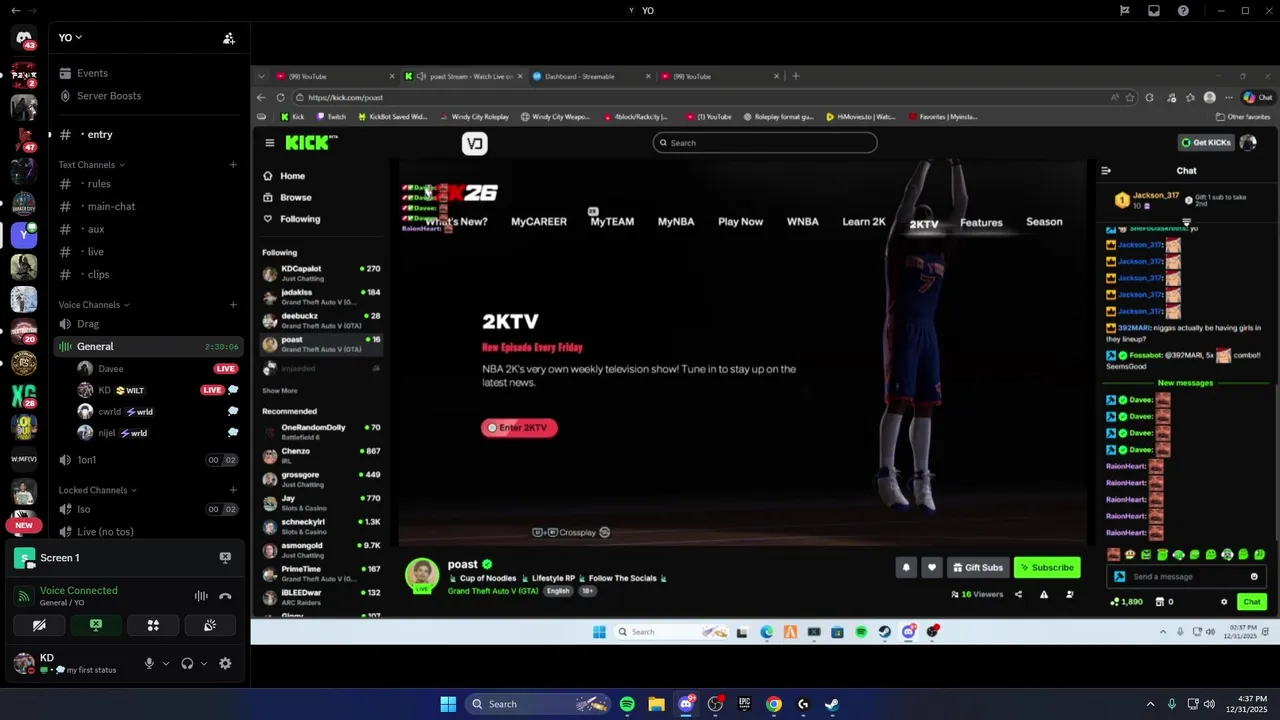The image size is (1280, 720).
Task: Collapse the Locked Channels category
Action: pos(98,490)
